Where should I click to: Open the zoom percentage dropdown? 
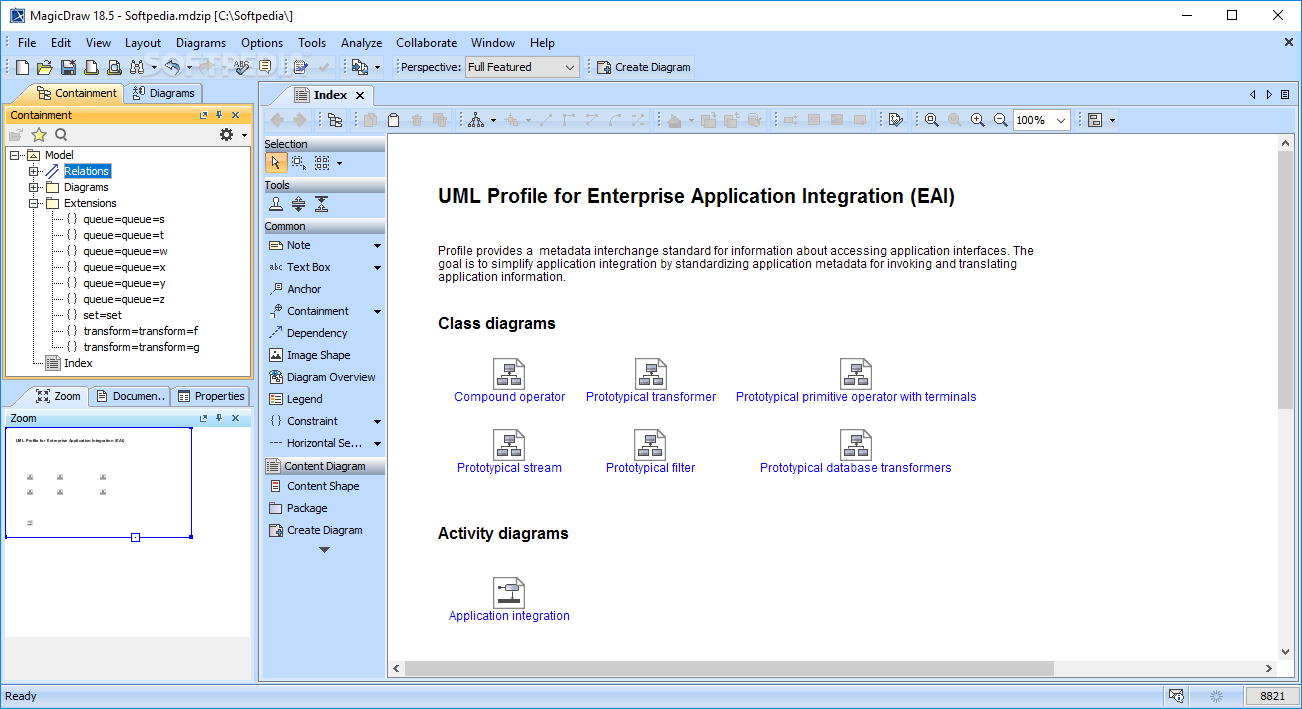pos(1061,120)
